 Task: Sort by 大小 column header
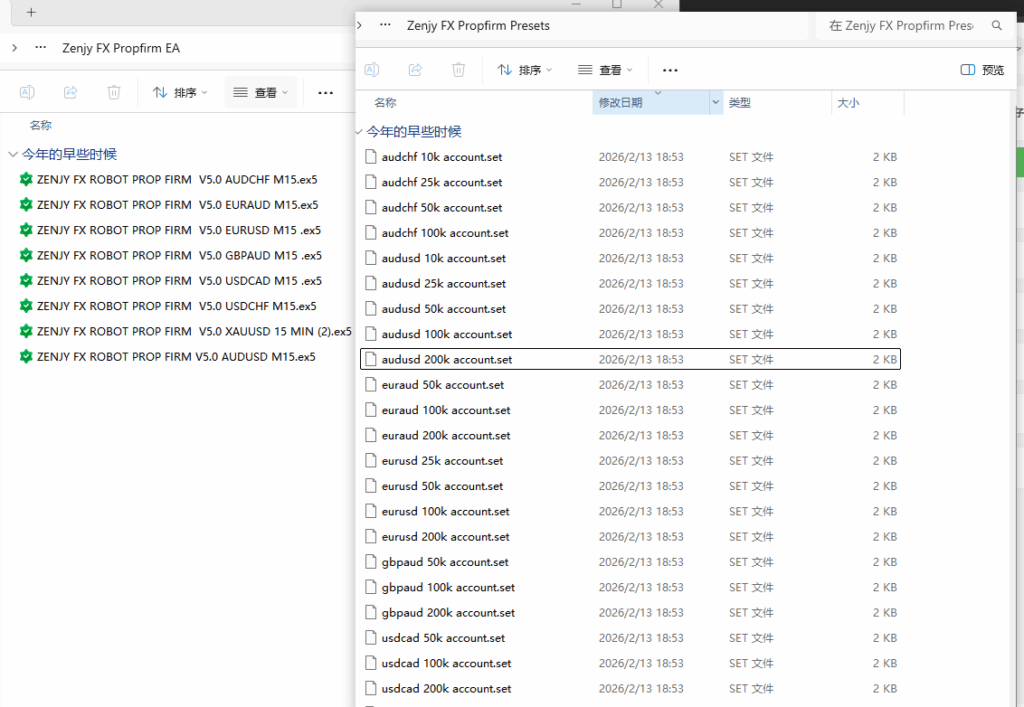point(848,103)
